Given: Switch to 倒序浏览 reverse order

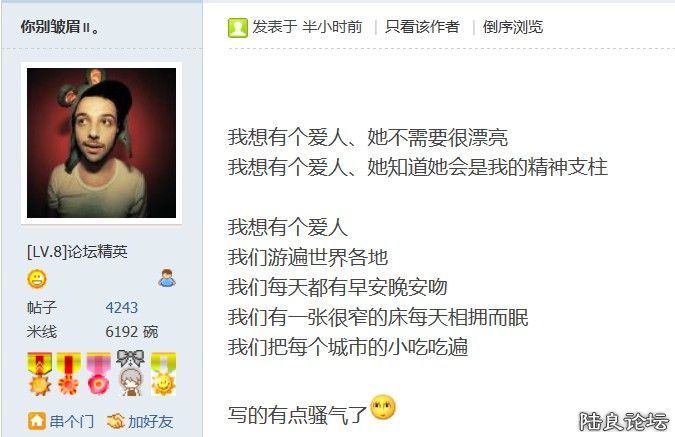Looking at the screenshot, I should tap(513, 27).
